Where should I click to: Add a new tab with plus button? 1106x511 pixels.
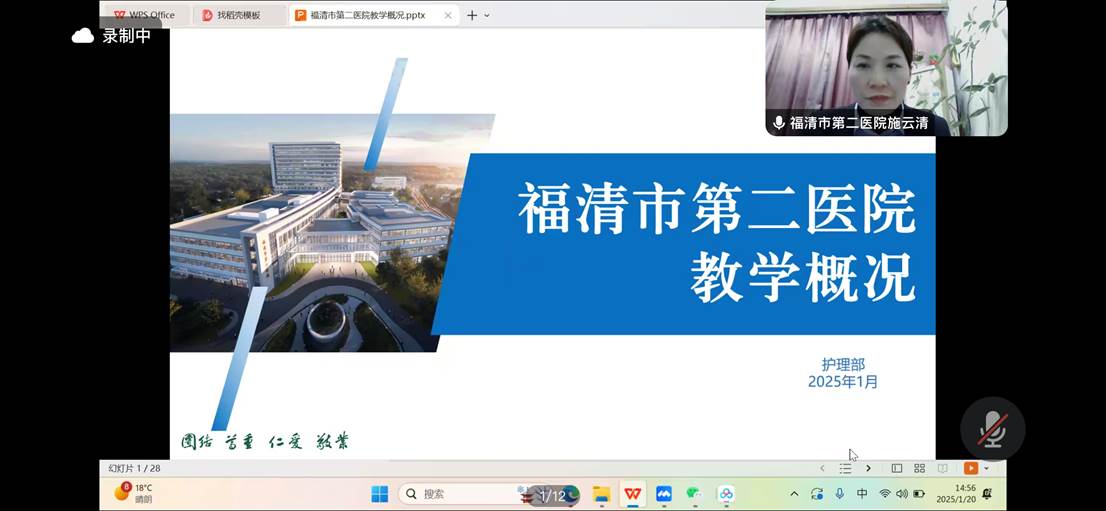[472, 15]
